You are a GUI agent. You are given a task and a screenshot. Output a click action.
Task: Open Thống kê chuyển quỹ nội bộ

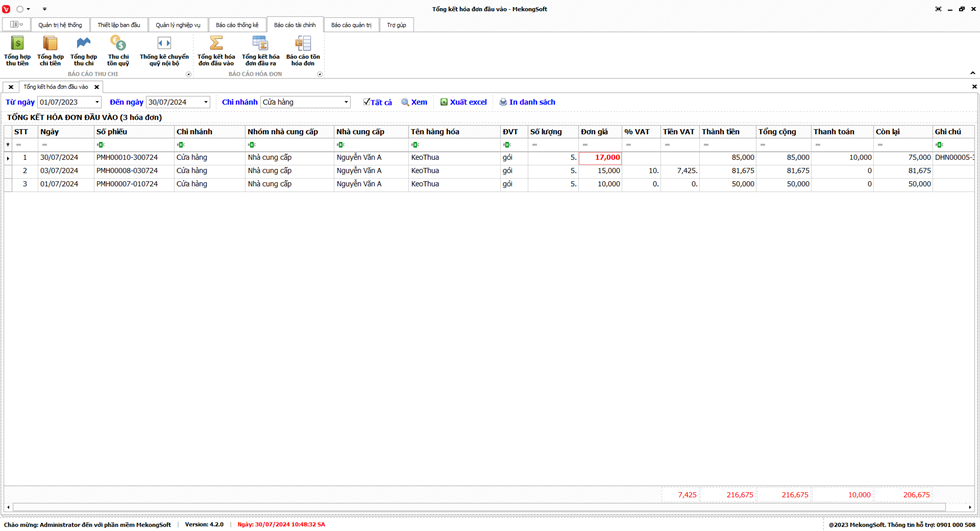pos(164,50)
